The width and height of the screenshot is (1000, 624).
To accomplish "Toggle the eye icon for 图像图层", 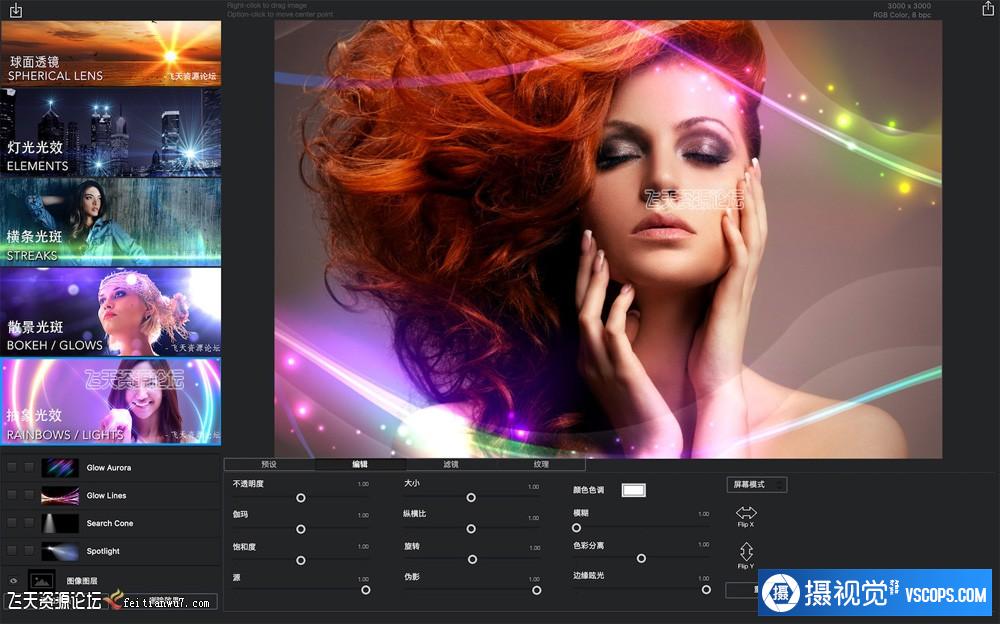I will tap(14, 580).
